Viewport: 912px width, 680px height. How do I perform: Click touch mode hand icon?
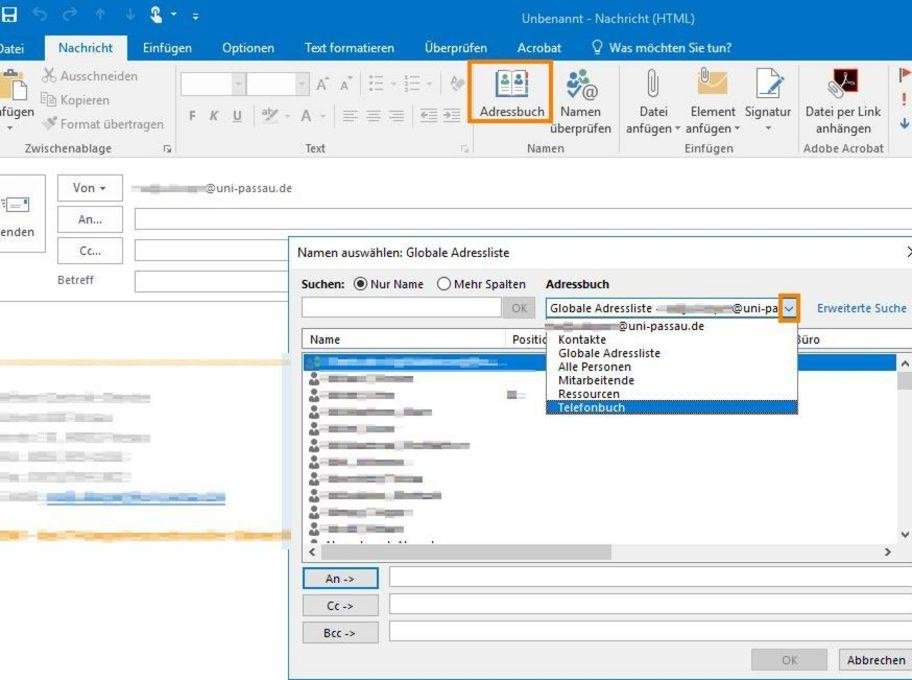pos(155,15)
